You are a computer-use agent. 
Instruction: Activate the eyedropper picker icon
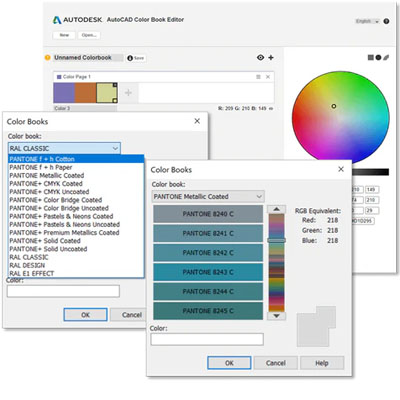tap(386, 58)
